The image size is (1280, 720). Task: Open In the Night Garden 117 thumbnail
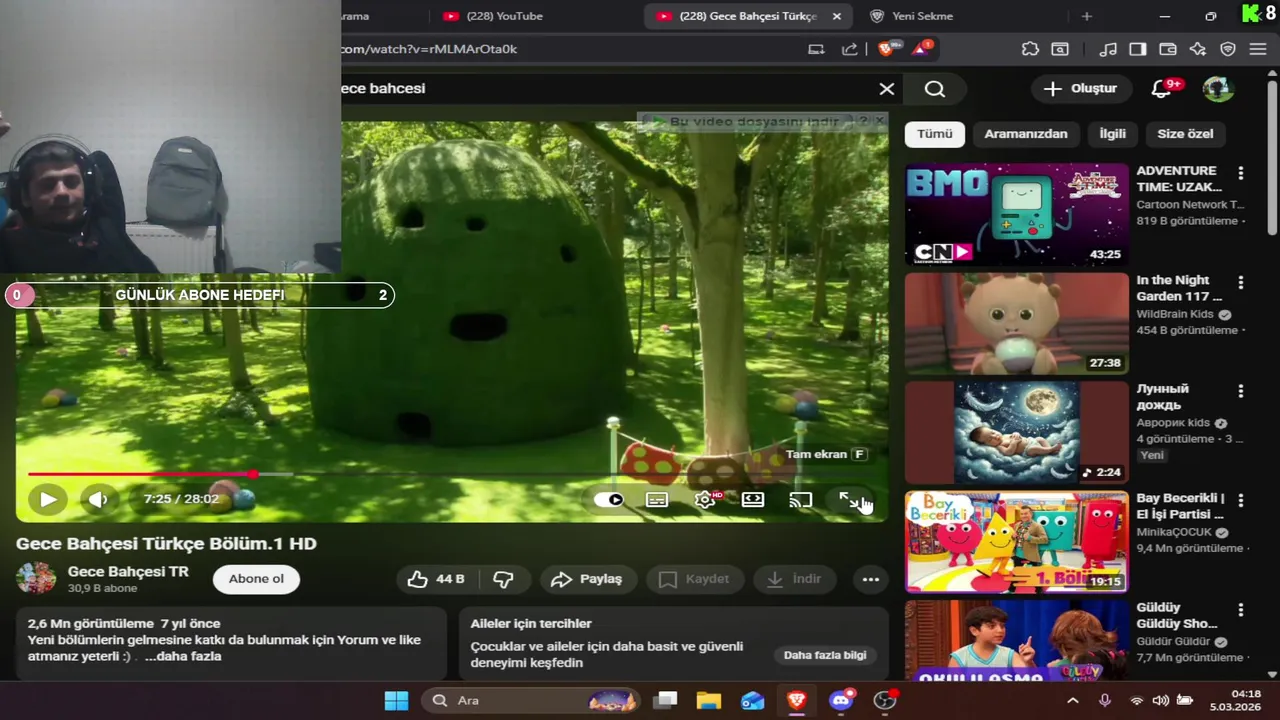(1016, 323)
